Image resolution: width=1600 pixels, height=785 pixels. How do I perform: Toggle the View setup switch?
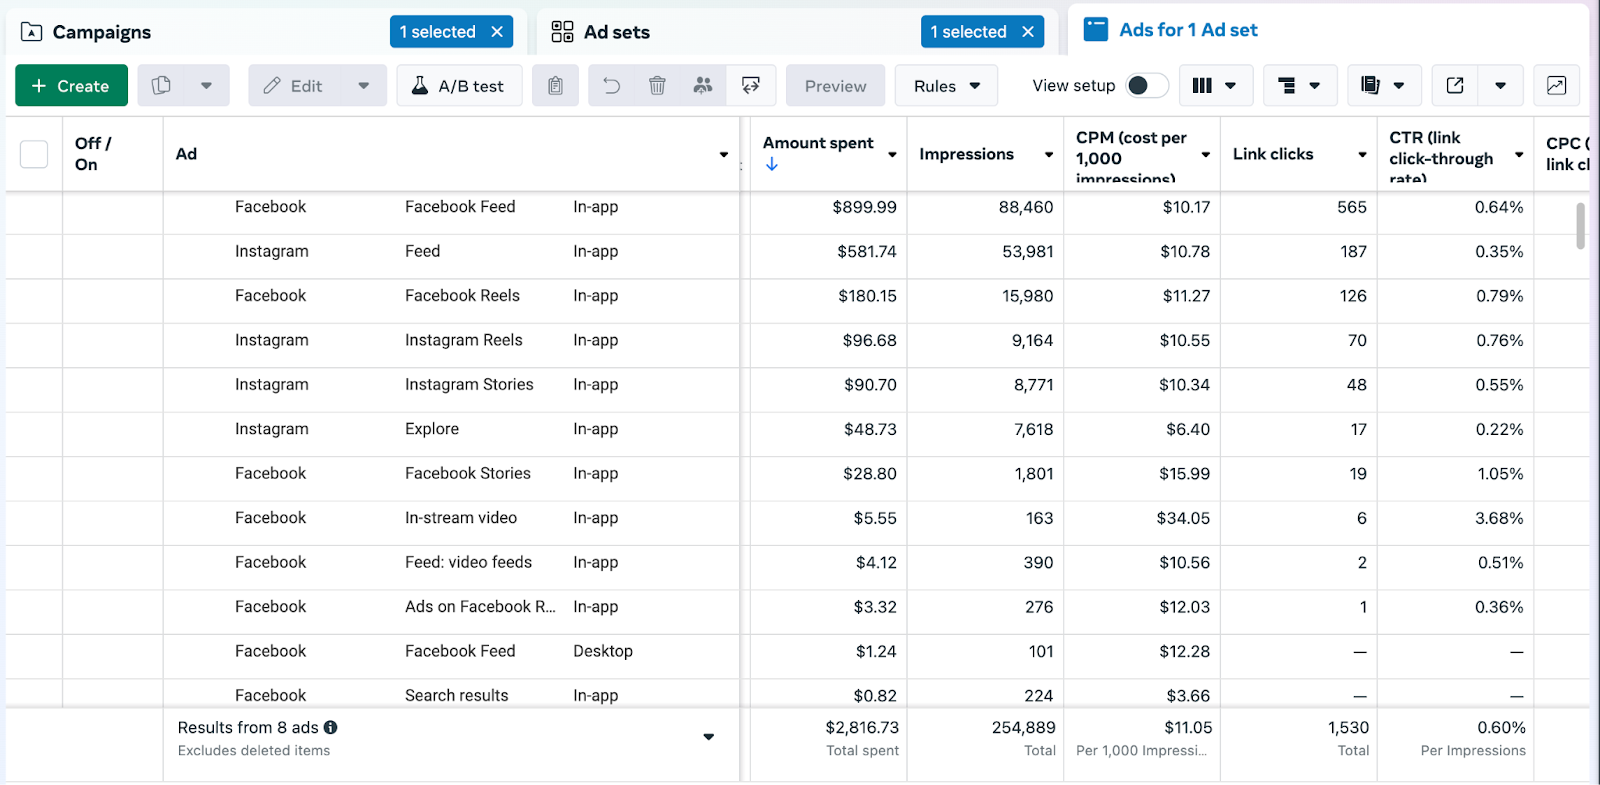pyautogui.click(x=1146, y=86)
